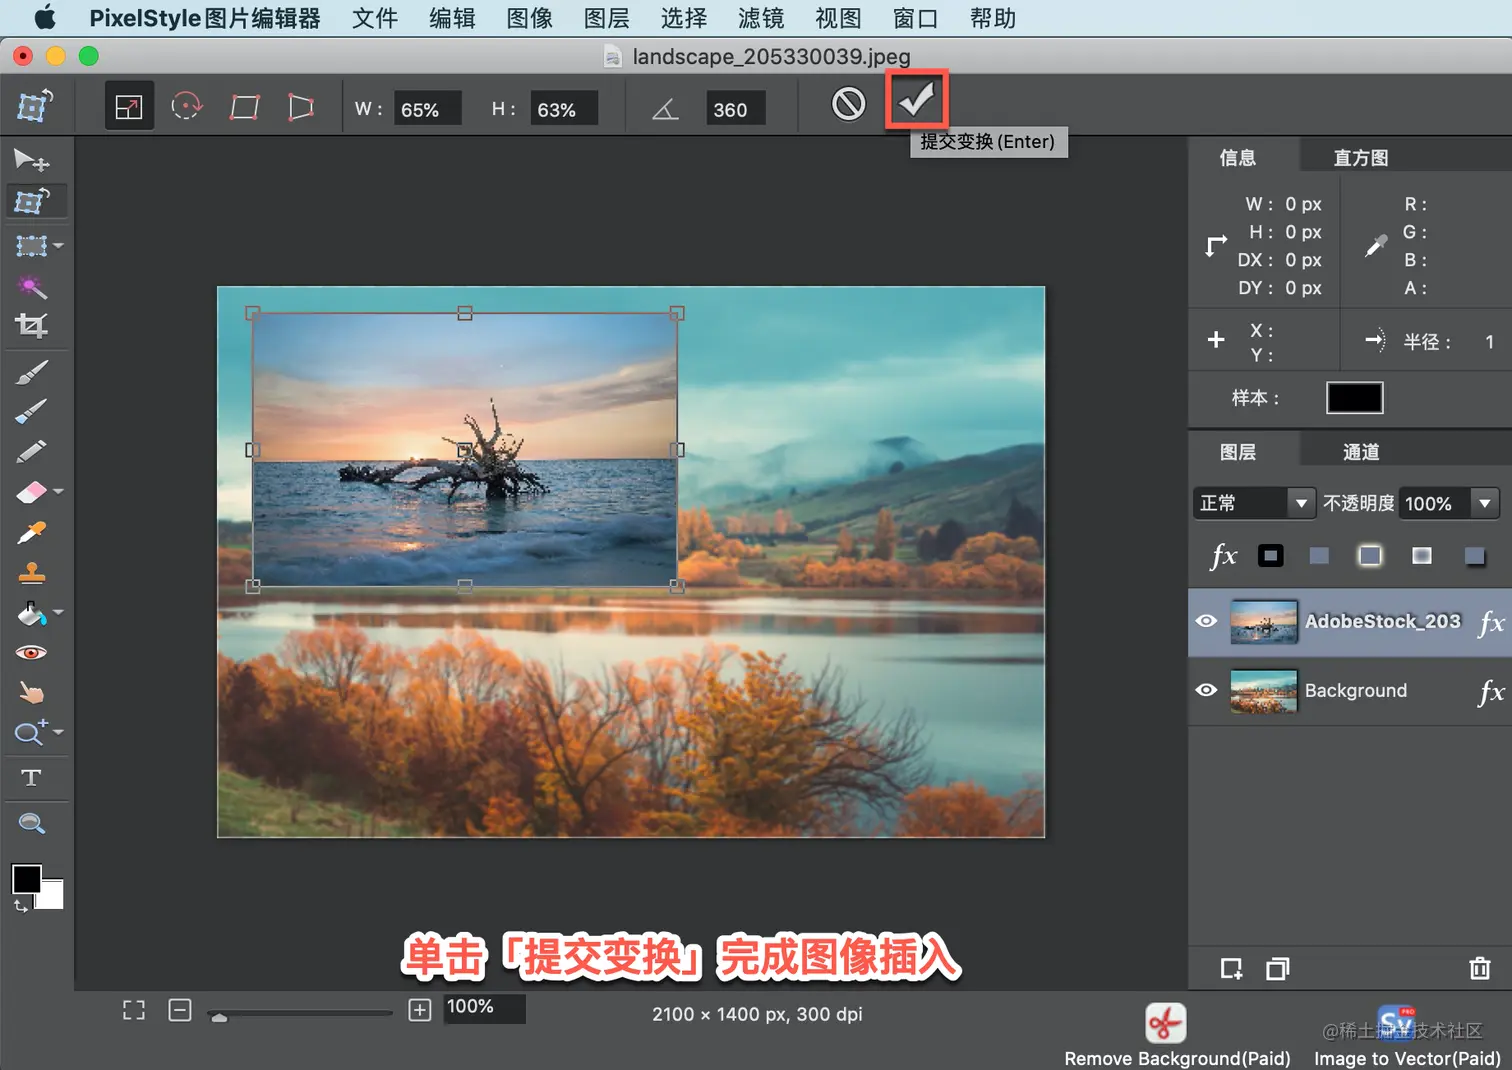This screenshot has height=1070, width=1512.
Task: Select the Smudge finger tool
Action: (32, 692)
